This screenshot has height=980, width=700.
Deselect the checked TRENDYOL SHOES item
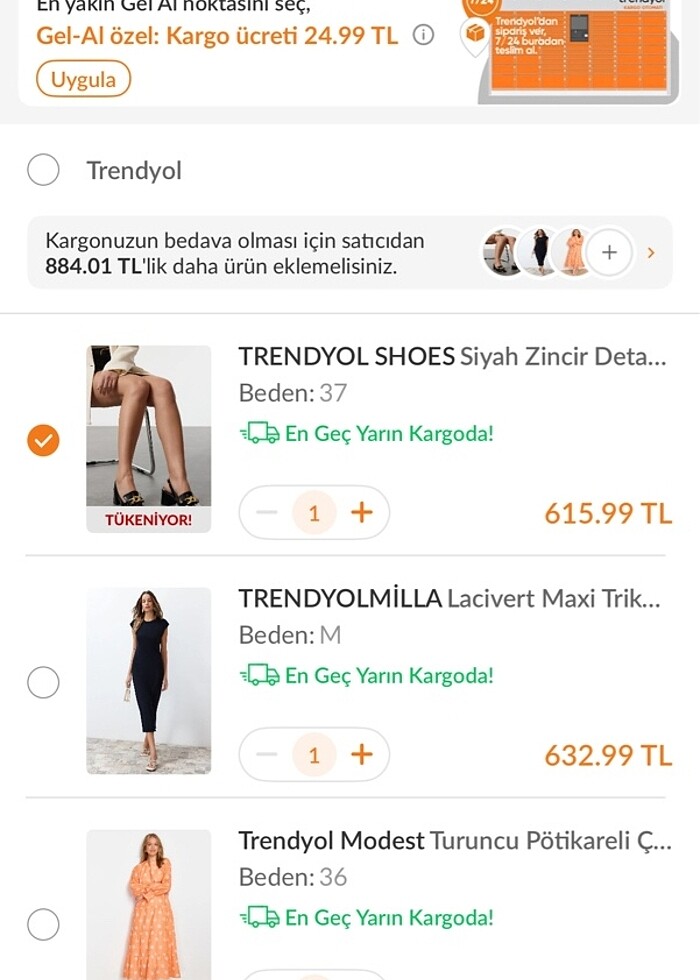tap(42, 438)
